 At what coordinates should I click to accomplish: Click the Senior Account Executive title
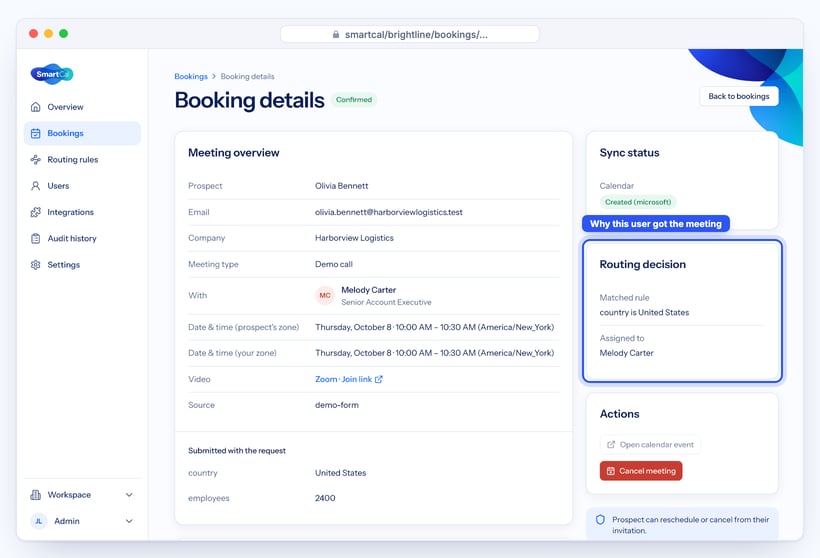[386, 302]
